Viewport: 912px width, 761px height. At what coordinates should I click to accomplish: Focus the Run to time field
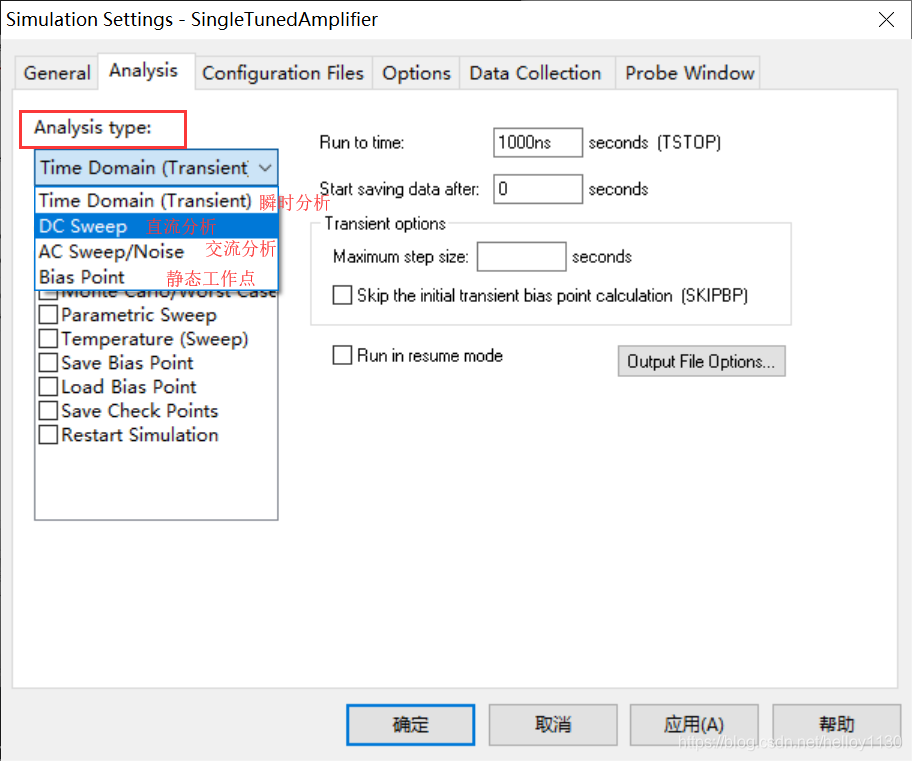tap(537, 143)
